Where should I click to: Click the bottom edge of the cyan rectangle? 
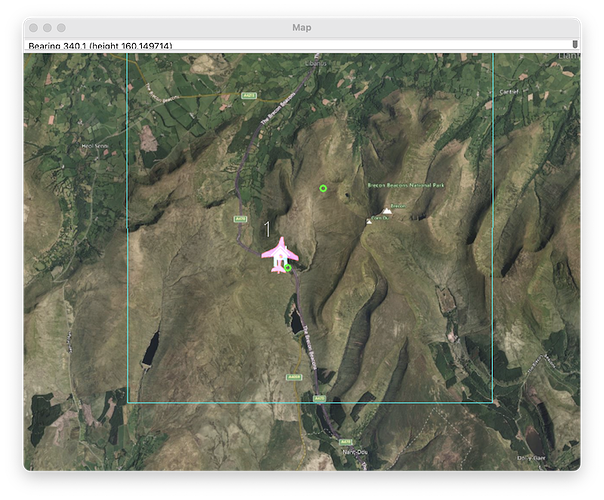click(310, 403)
